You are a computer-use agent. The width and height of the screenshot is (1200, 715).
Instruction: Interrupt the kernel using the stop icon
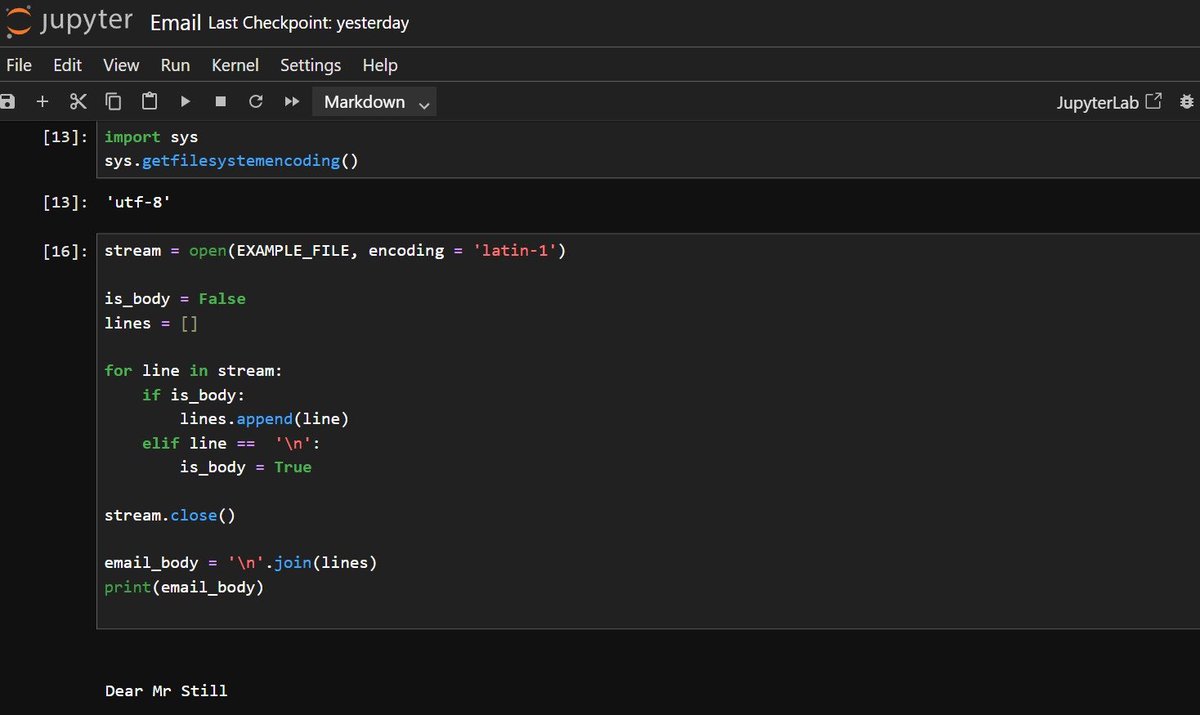click(x=220, y=101)
